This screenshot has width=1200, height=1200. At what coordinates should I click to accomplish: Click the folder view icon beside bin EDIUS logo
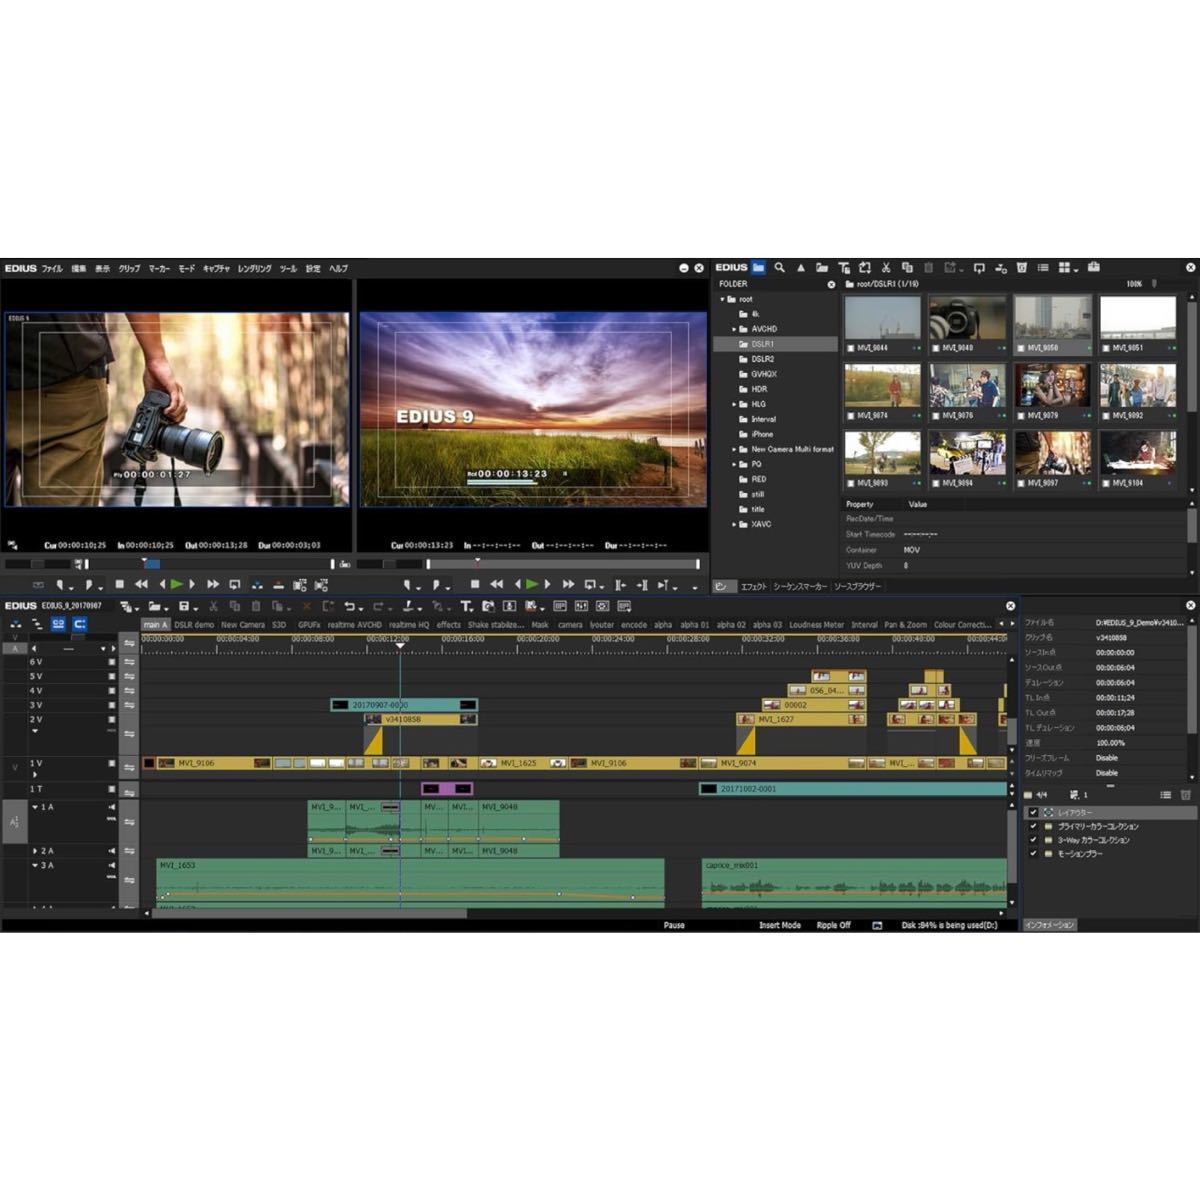[x=759, y=268]
